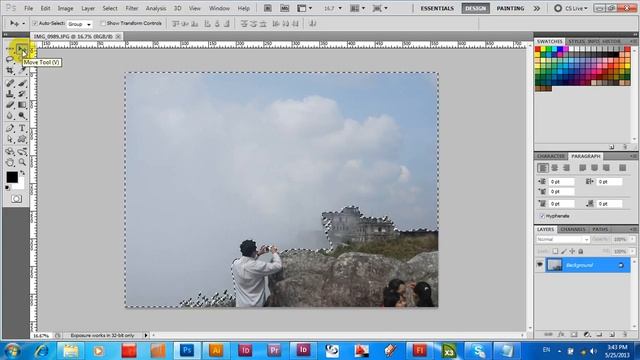640x360 pixels.
Task: Click the foreground color black swatch
Action: click(x=12, y=177)
